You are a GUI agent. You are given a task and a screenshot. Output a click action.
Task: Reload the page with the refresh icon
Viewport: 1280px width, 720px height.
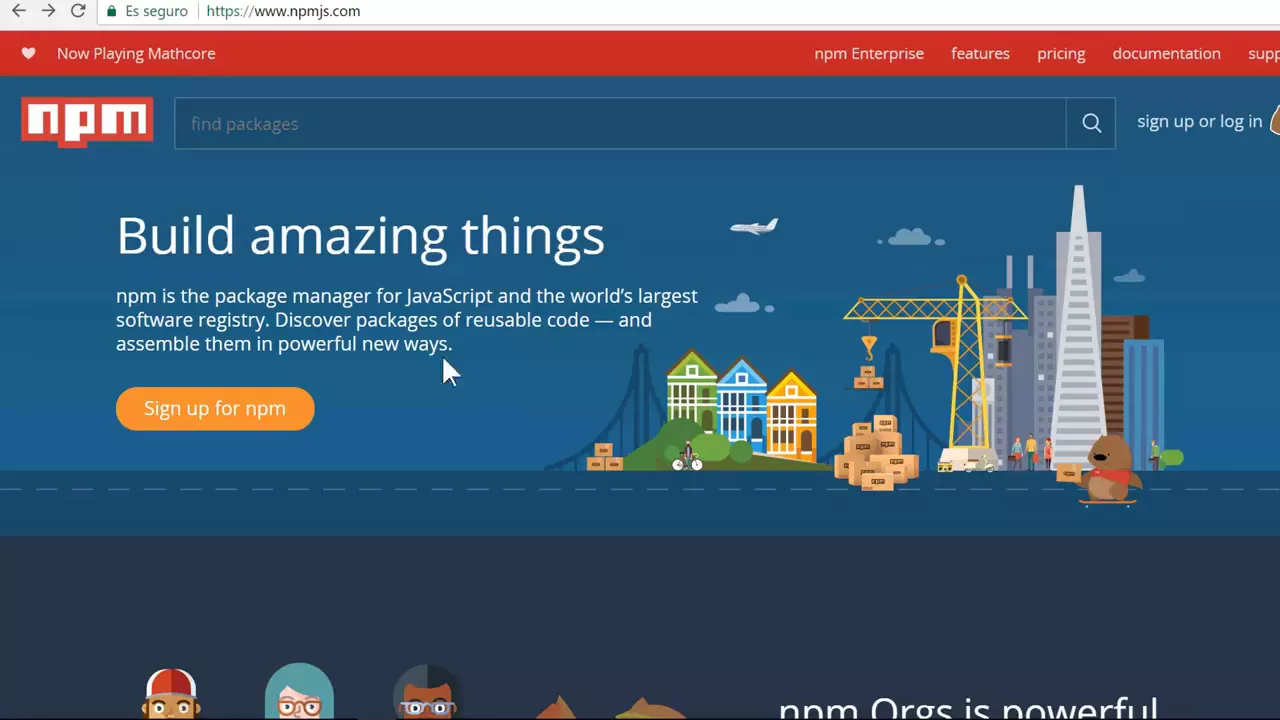click(x=78, y=11)
